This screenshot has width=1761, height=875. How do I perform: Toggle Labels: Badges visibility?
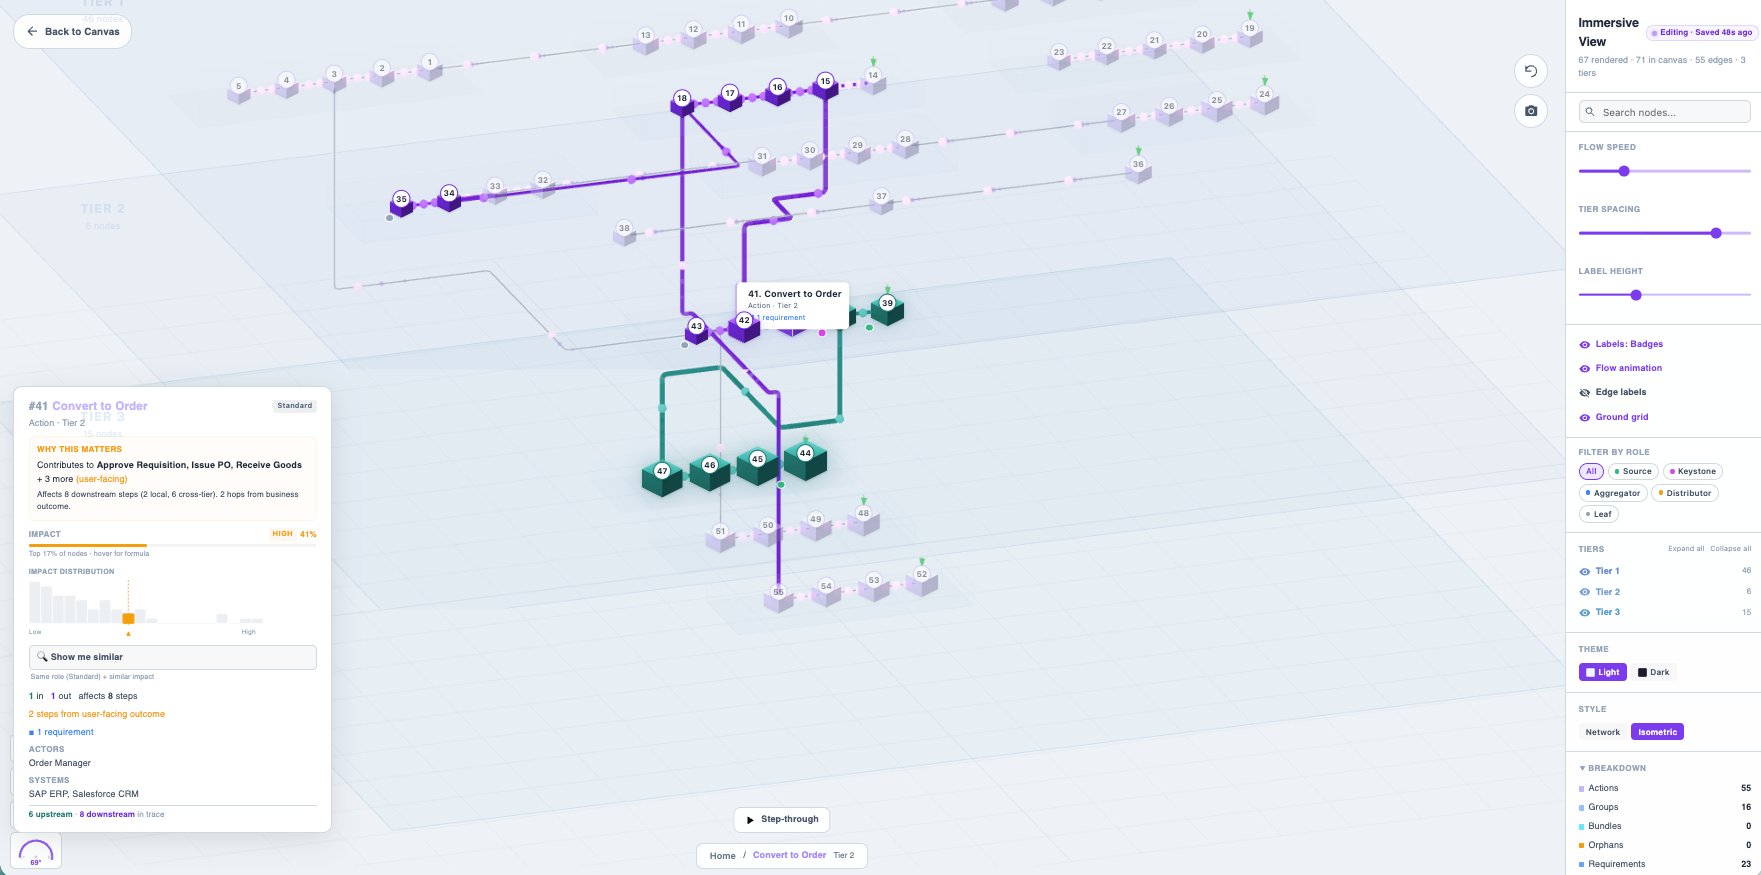(1620, 344)
